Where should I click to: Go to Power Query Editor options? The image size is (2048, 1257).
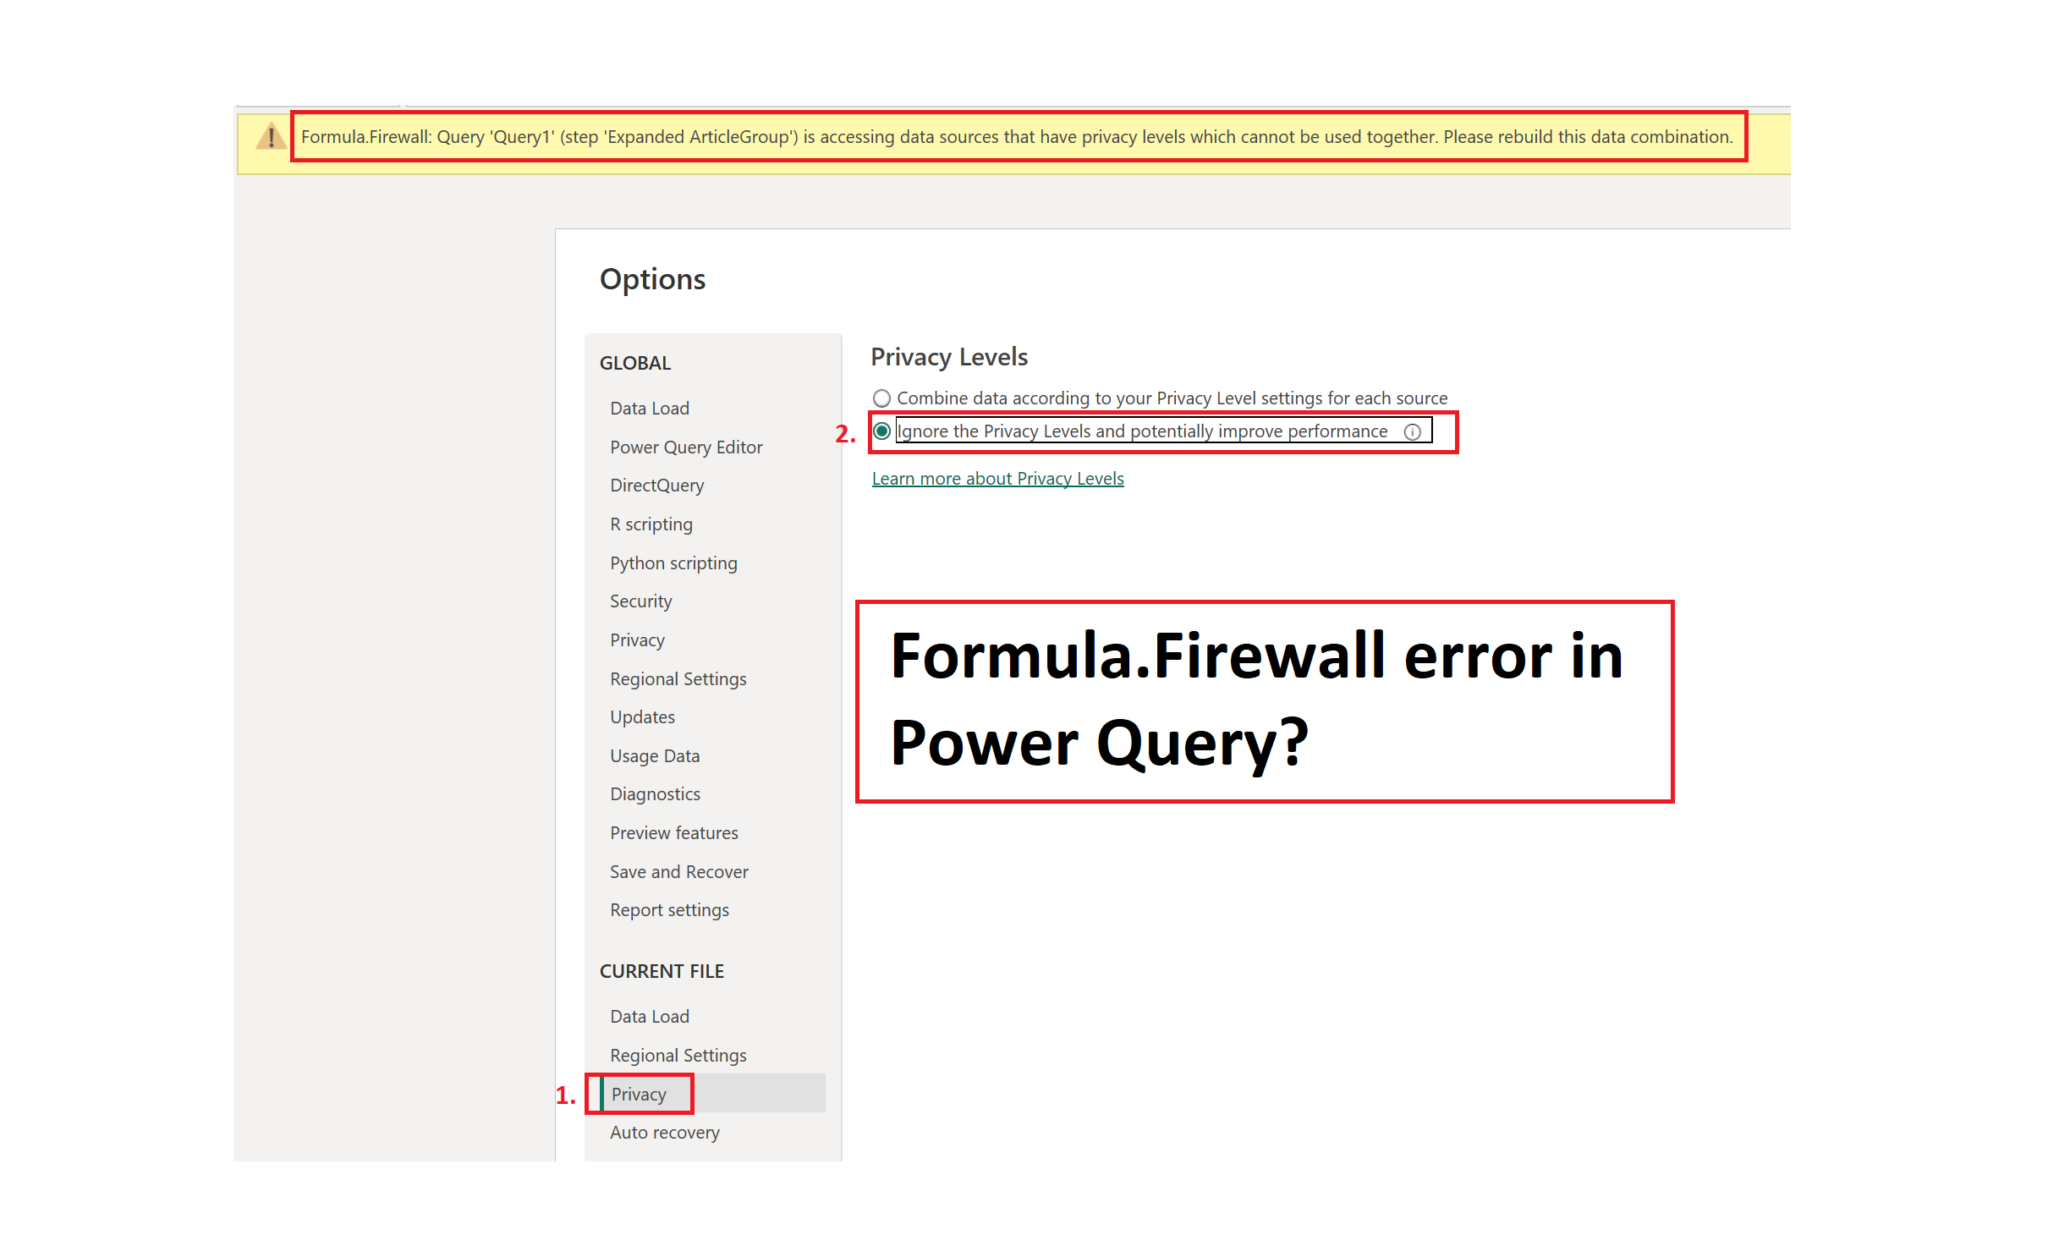pyautogui.click(x=686, y=447)
